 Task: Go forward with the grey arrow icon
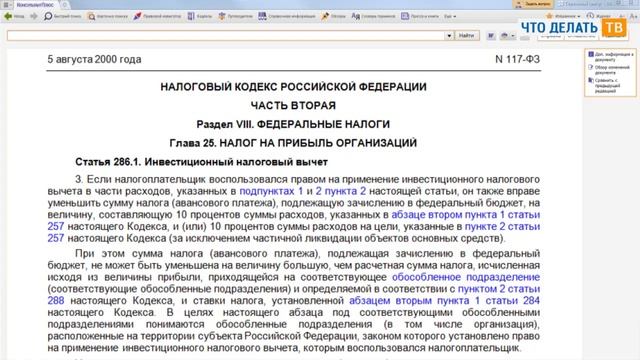33,16
